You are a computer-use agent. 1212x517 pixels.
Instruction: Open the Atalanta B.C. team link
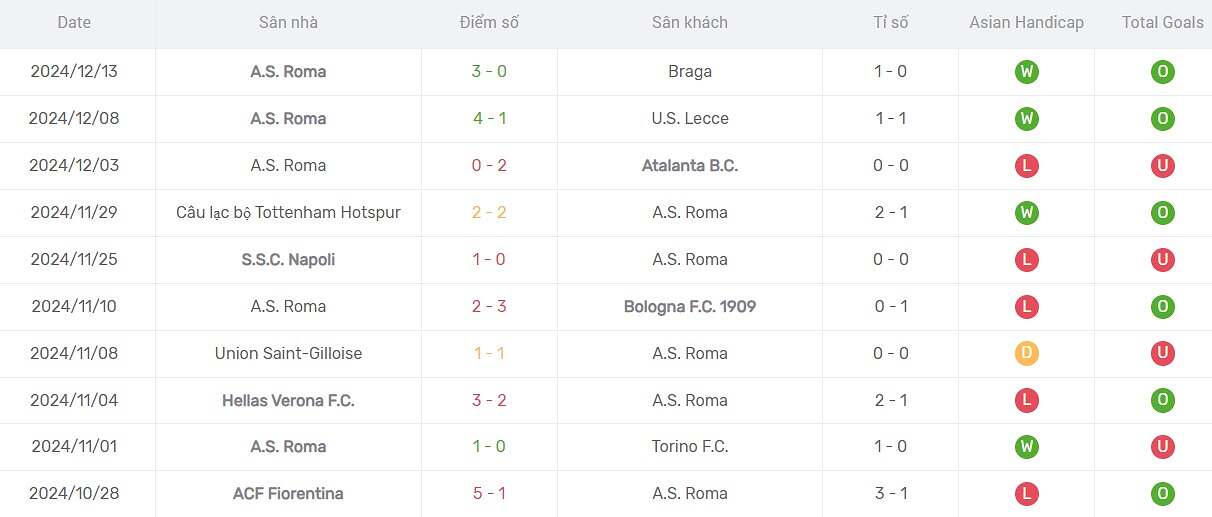[690, 166]
